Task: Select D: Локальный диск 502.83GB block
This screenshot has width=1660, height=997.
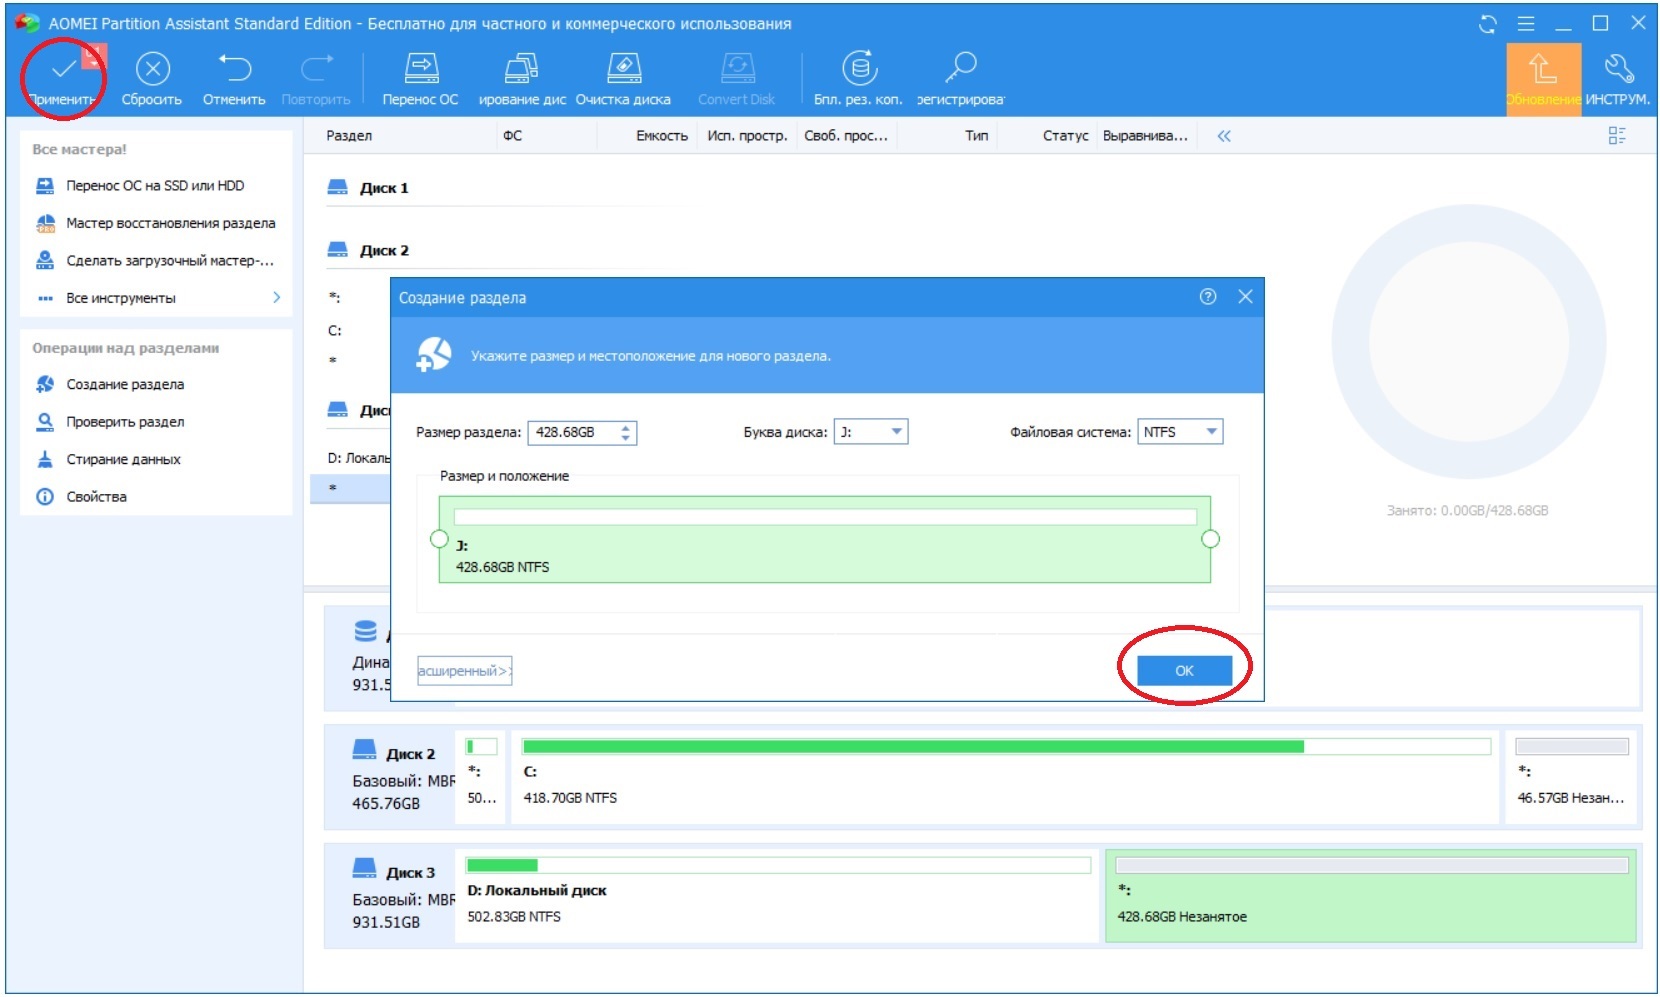Action: [x=777, y=896]
